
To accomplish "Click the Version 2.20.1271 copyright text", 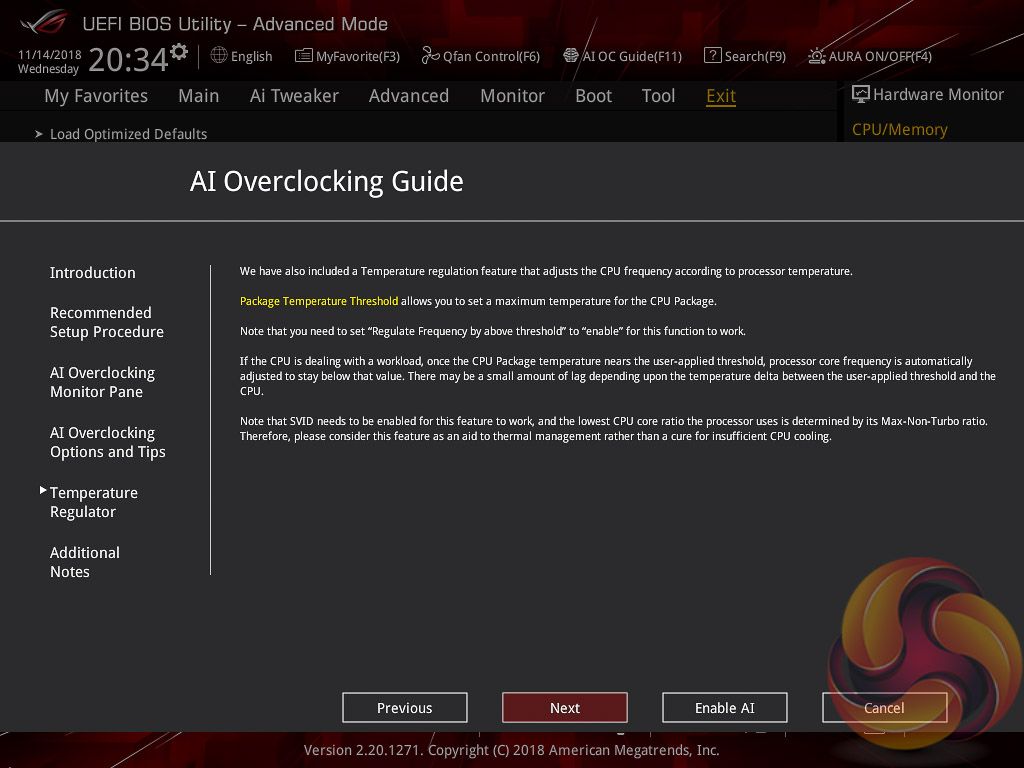I will point(511,750).
